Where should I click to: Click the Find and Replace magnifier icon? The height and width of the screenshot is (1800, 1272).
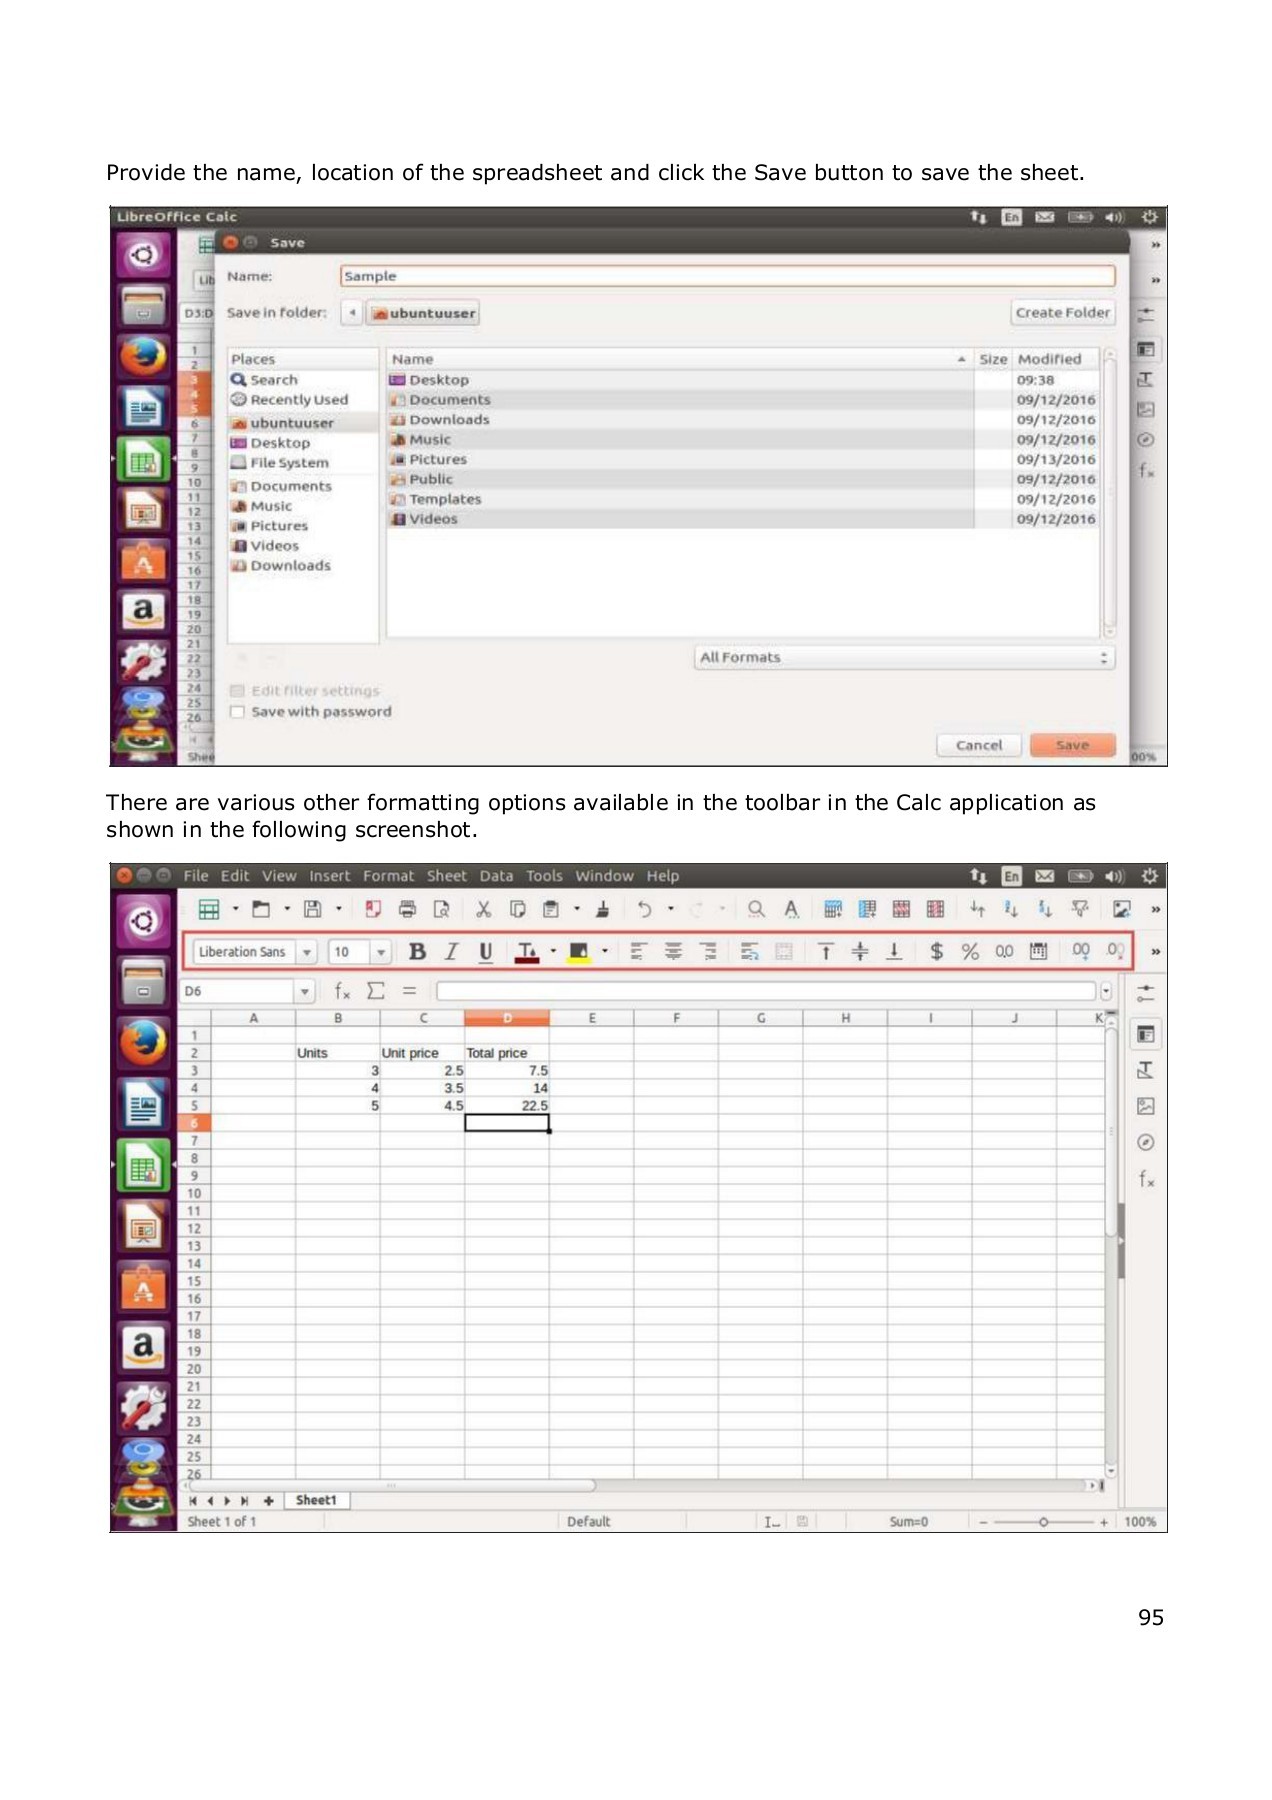click(756, 909)
